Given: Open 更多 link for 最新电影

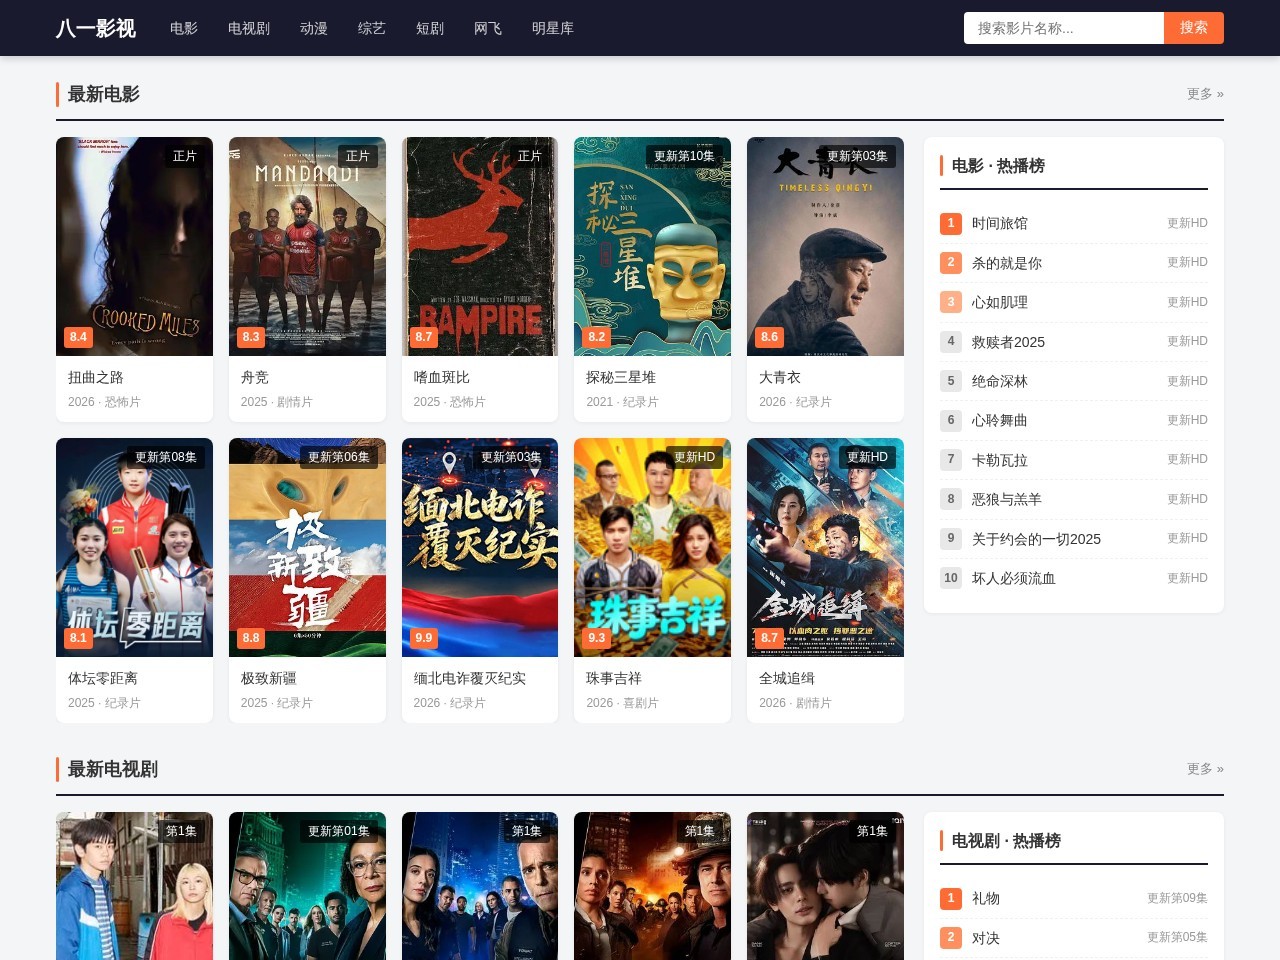Looking at the screenshot, I should [x=1205, y=94].
